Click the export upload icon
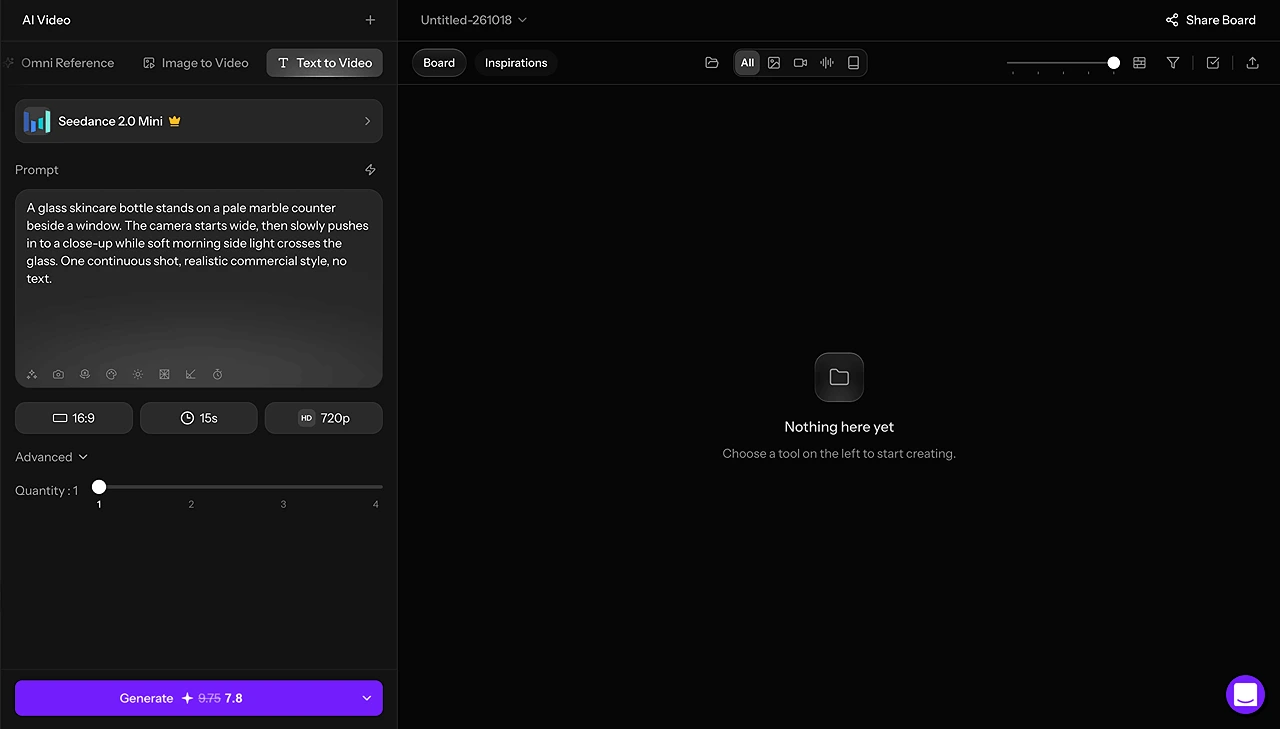 click(1252, 63)
